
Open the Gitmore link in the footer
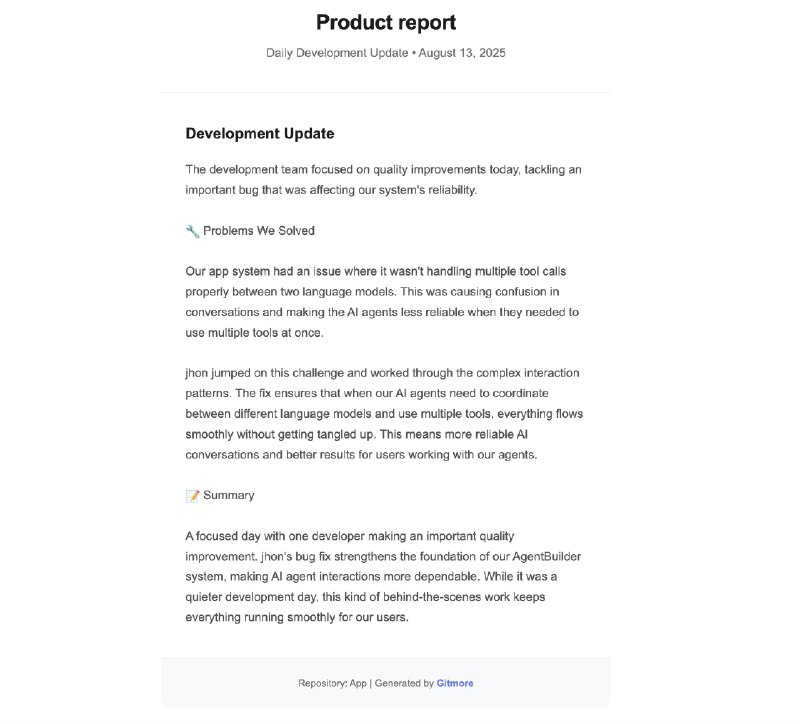(455, 684)
